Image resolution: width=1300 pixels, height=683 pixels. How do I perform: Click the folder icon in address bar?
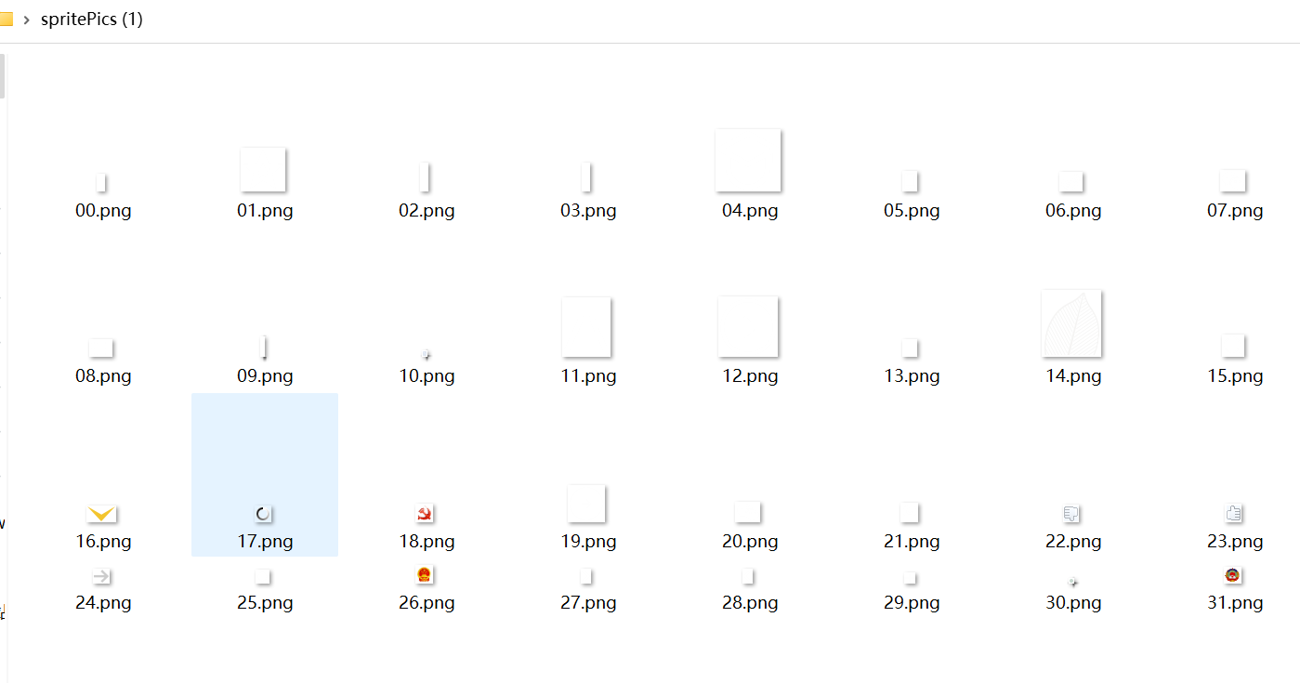tap(6, 19)
